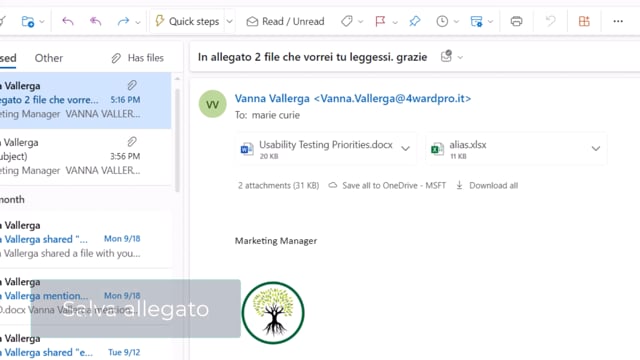
Task: Click the Snooze clock icon
Action: point(442,21)
